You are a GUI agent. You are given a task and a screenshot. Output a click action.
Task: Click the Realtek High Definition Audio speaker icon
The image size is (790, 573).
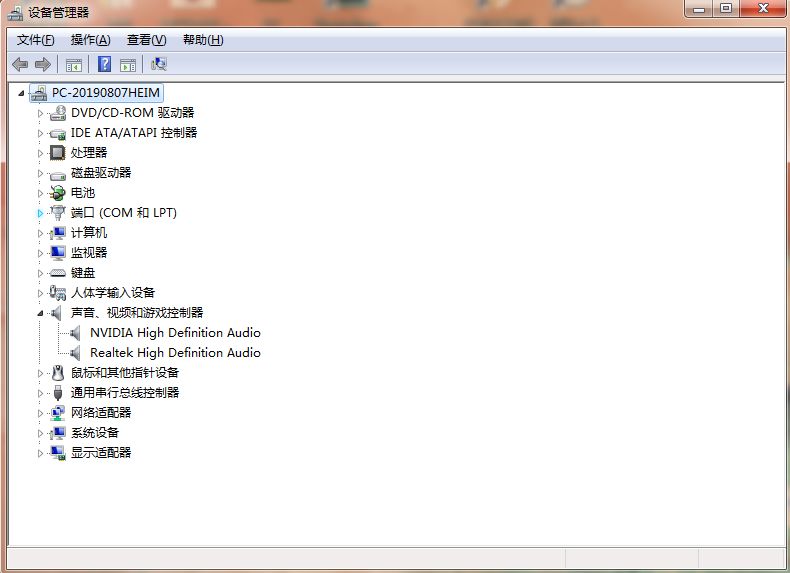pos(76,353)
